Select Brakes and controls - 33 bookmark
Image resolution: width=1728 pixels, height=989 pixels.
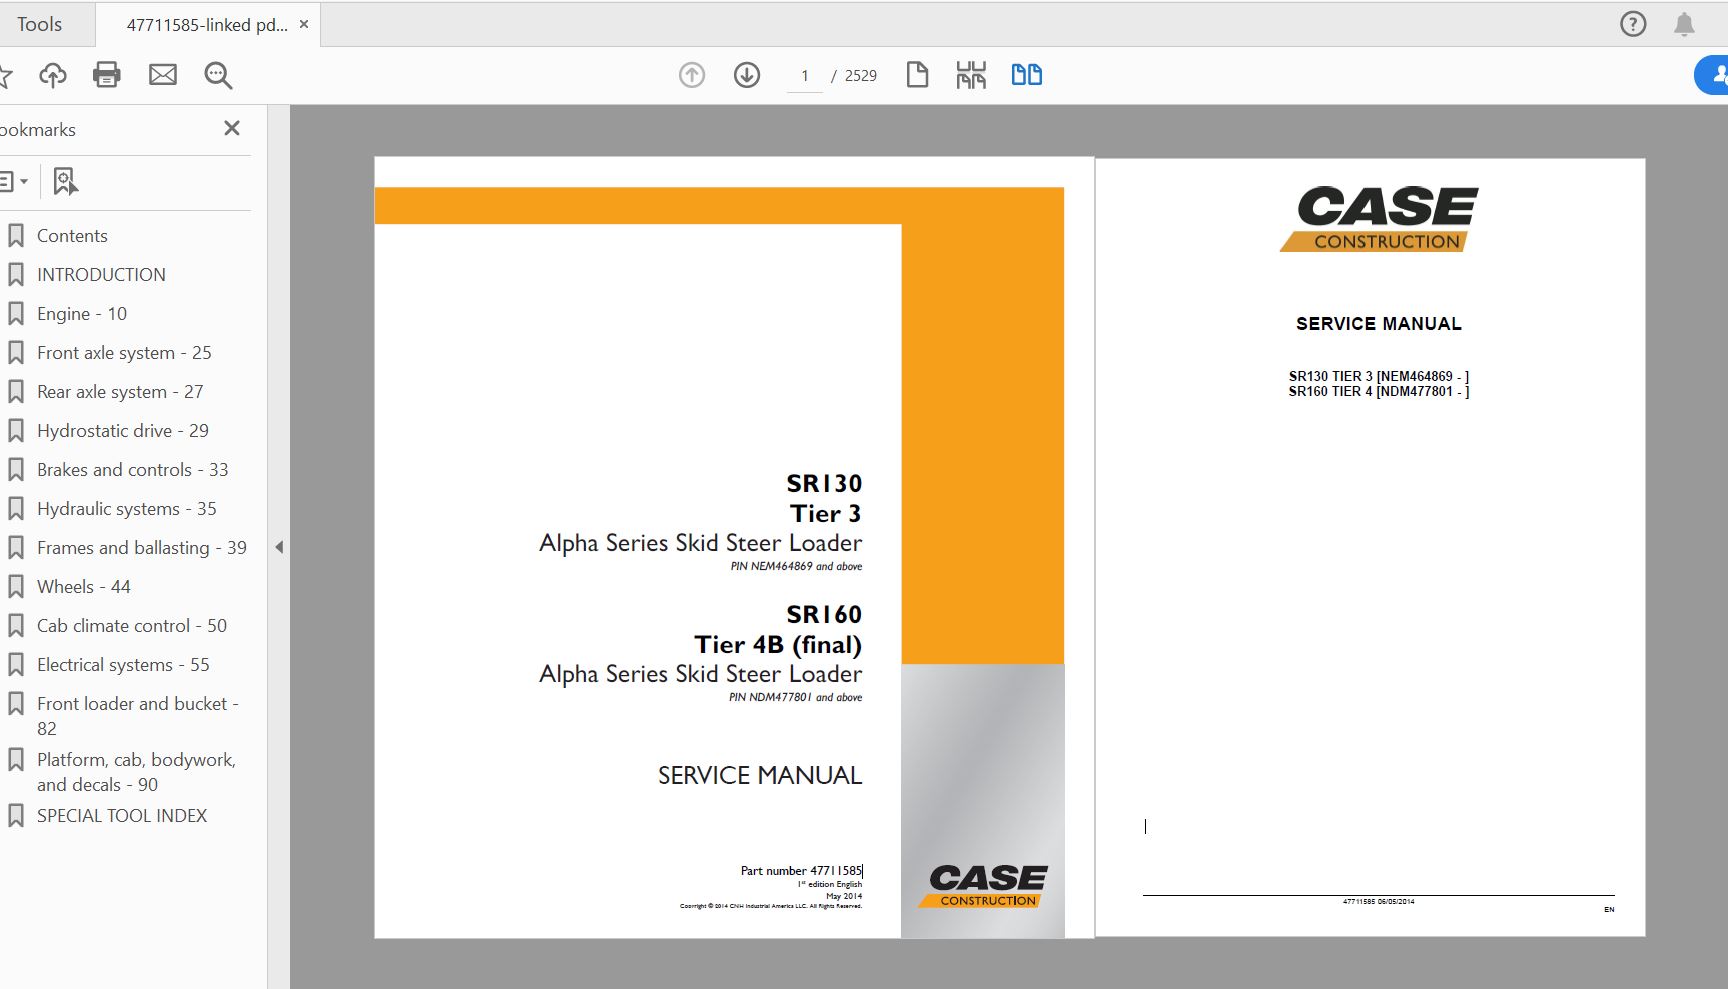[x=133, y=470]
